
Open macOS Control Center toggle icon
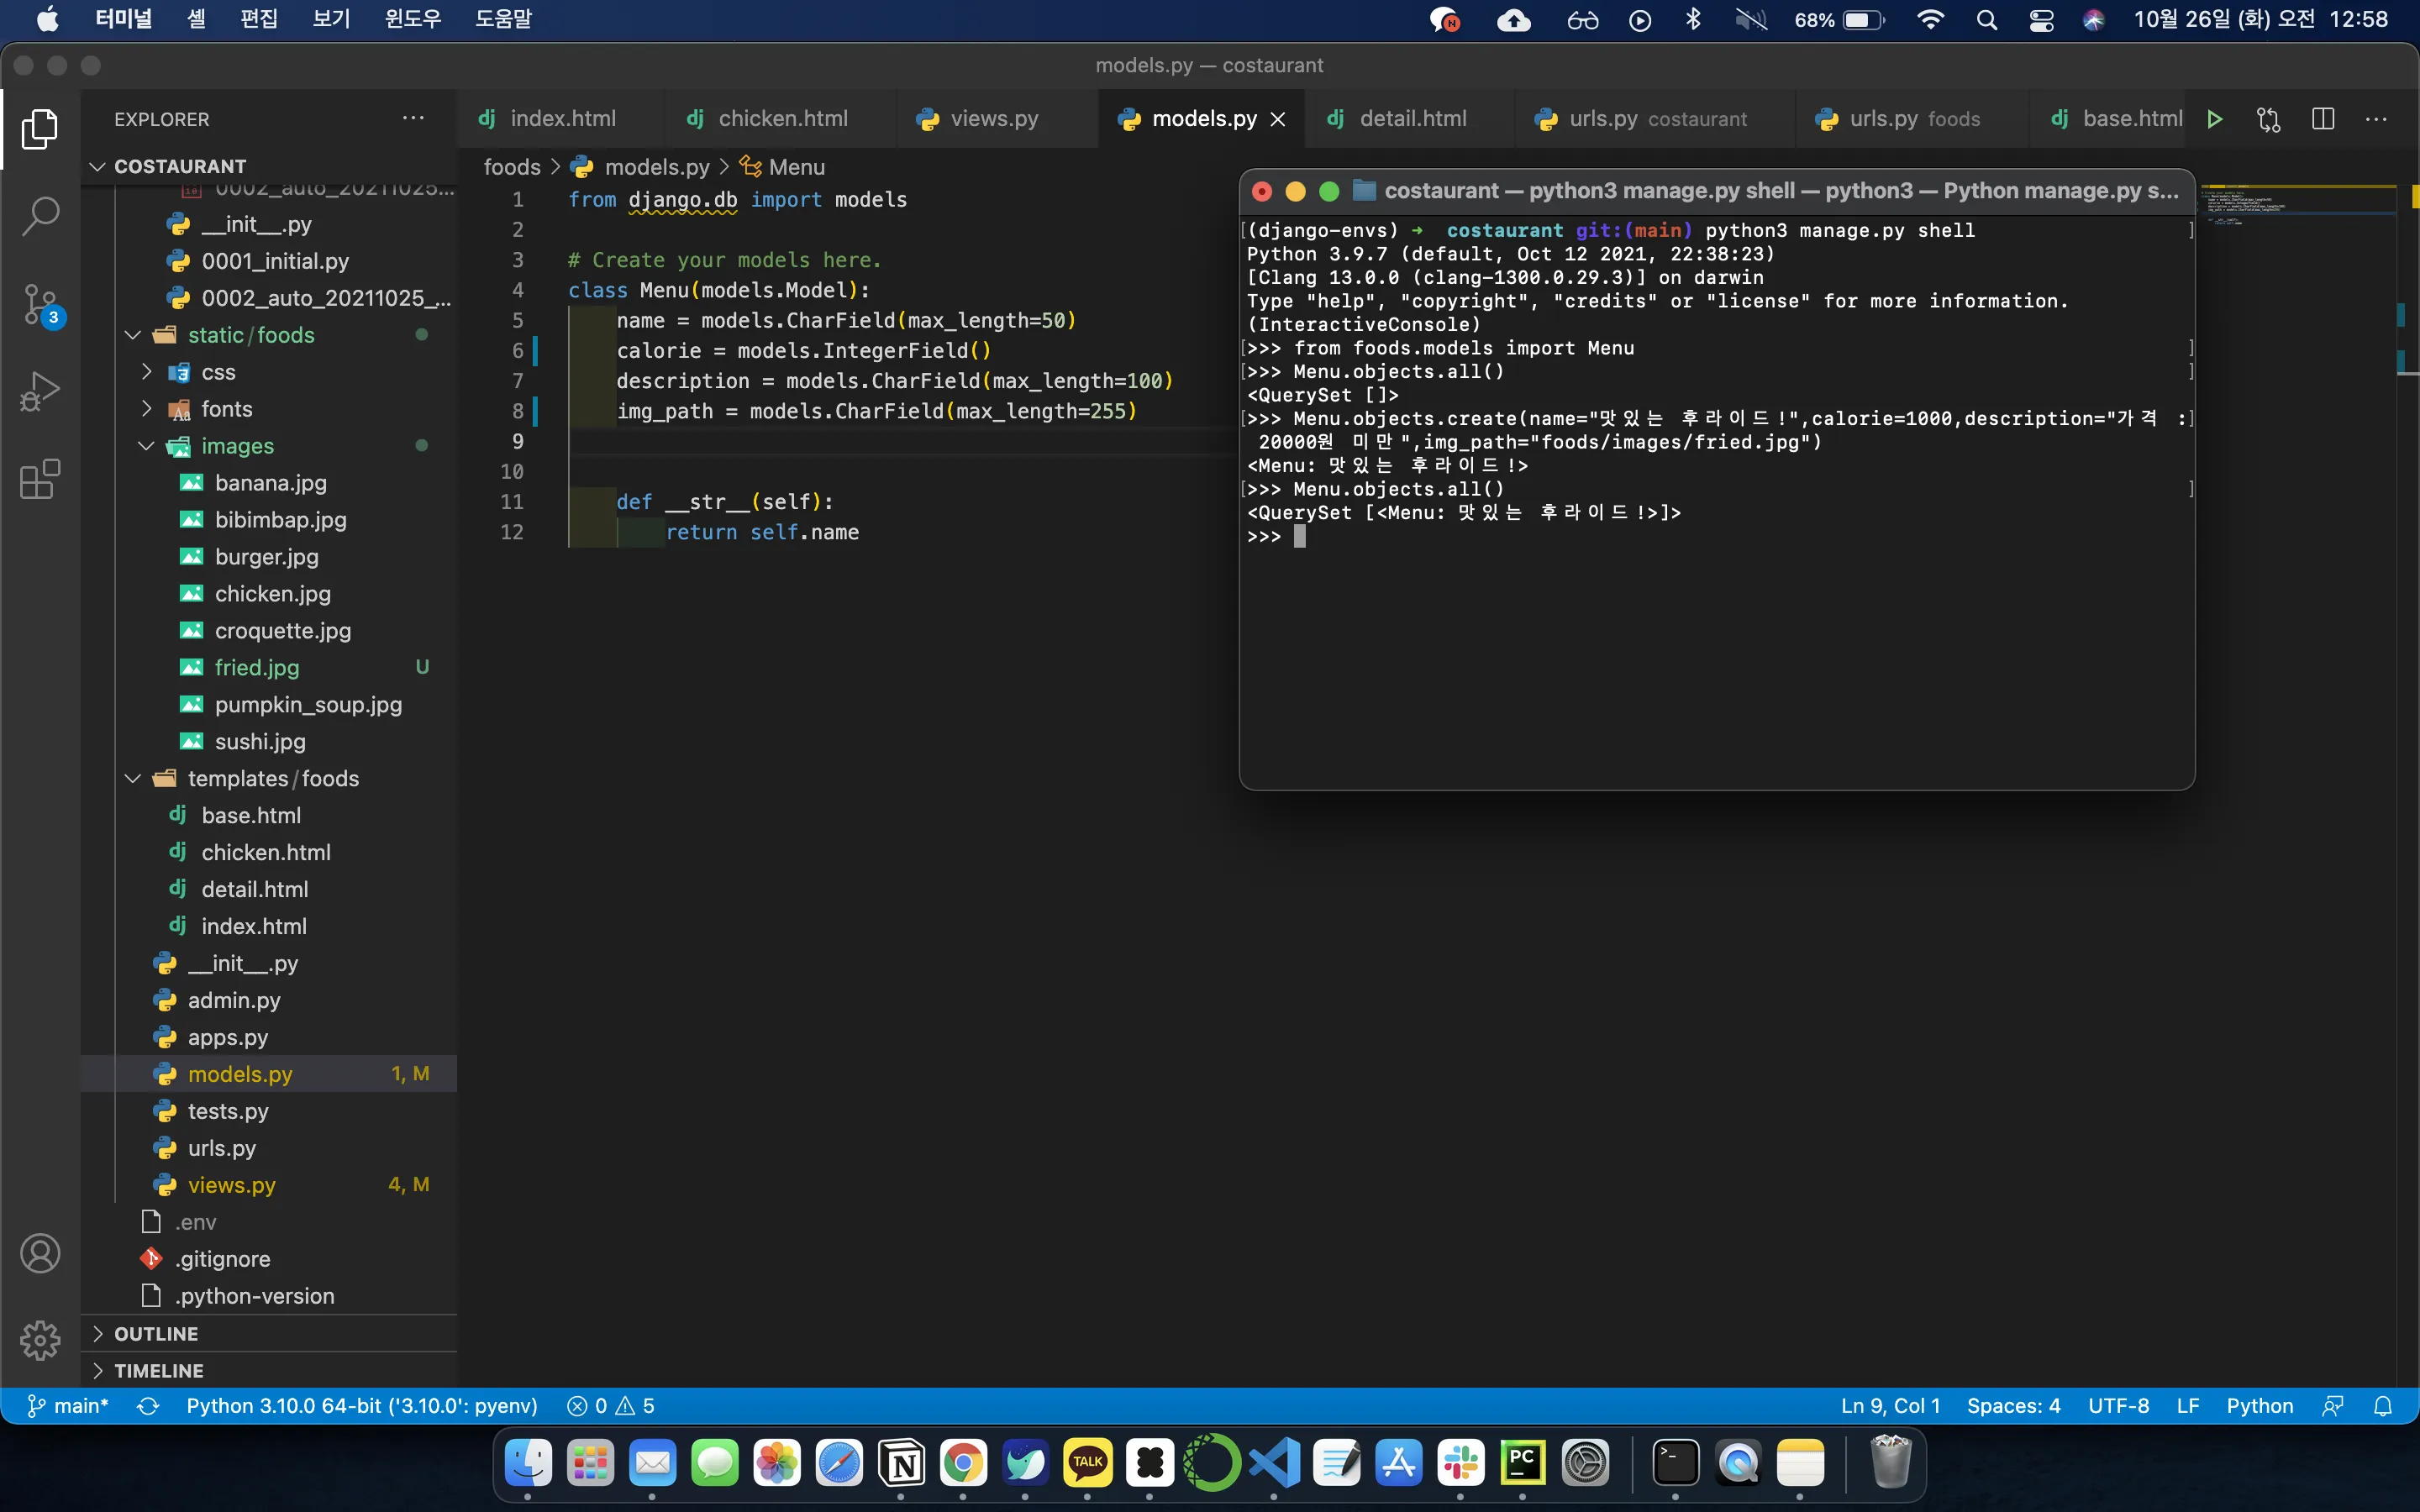tap(2041, 20)
